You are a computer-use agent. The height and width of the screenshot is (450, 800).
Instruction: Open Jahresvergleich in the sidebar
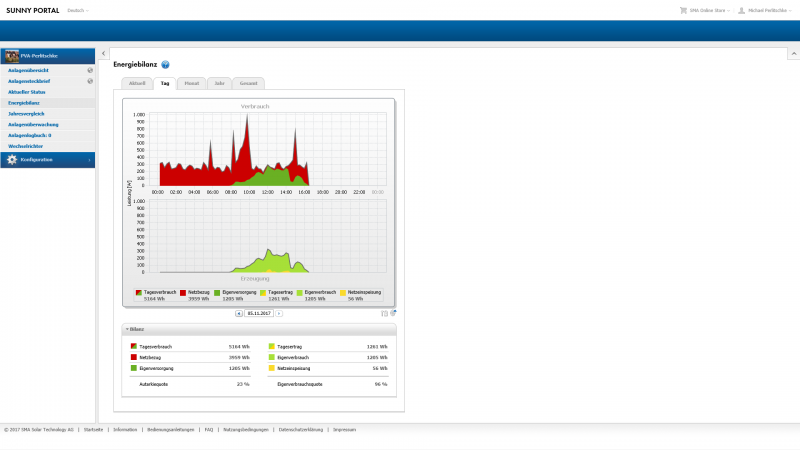(x=26, y=114)
